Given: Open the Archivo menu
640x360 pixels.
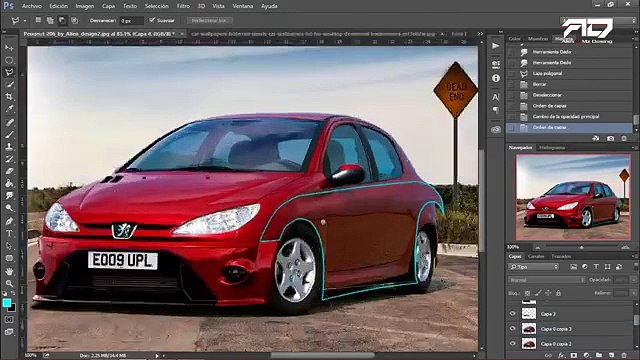Looking at the screenshot, I should pyautogui.click(x=31, y=6).
